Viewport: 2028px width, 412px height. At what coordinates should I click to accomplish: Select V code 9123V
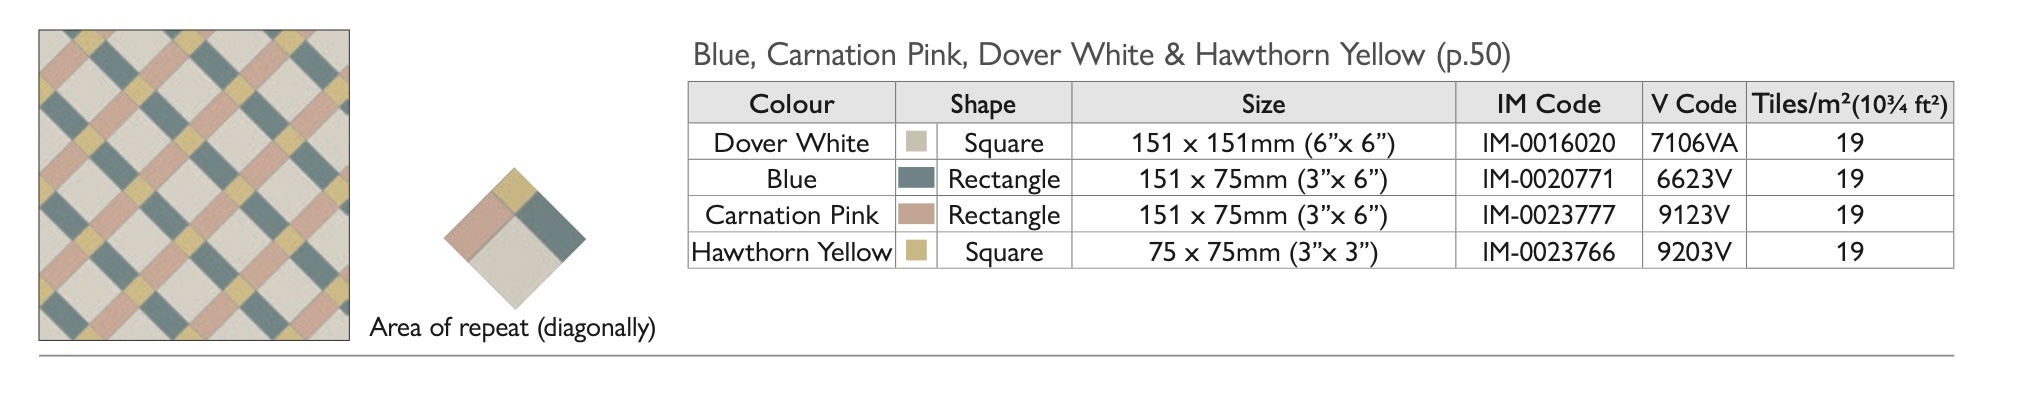click(x=1694, y=215)
